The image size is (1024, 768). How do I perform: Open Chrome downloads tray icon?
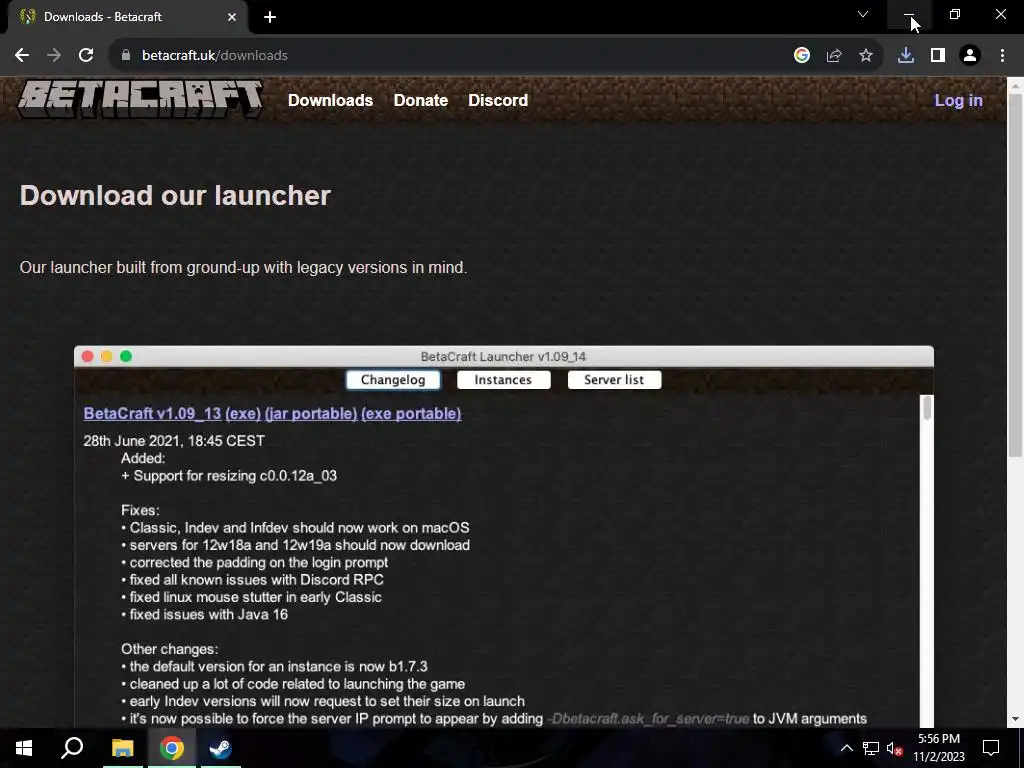pos(906,56)
